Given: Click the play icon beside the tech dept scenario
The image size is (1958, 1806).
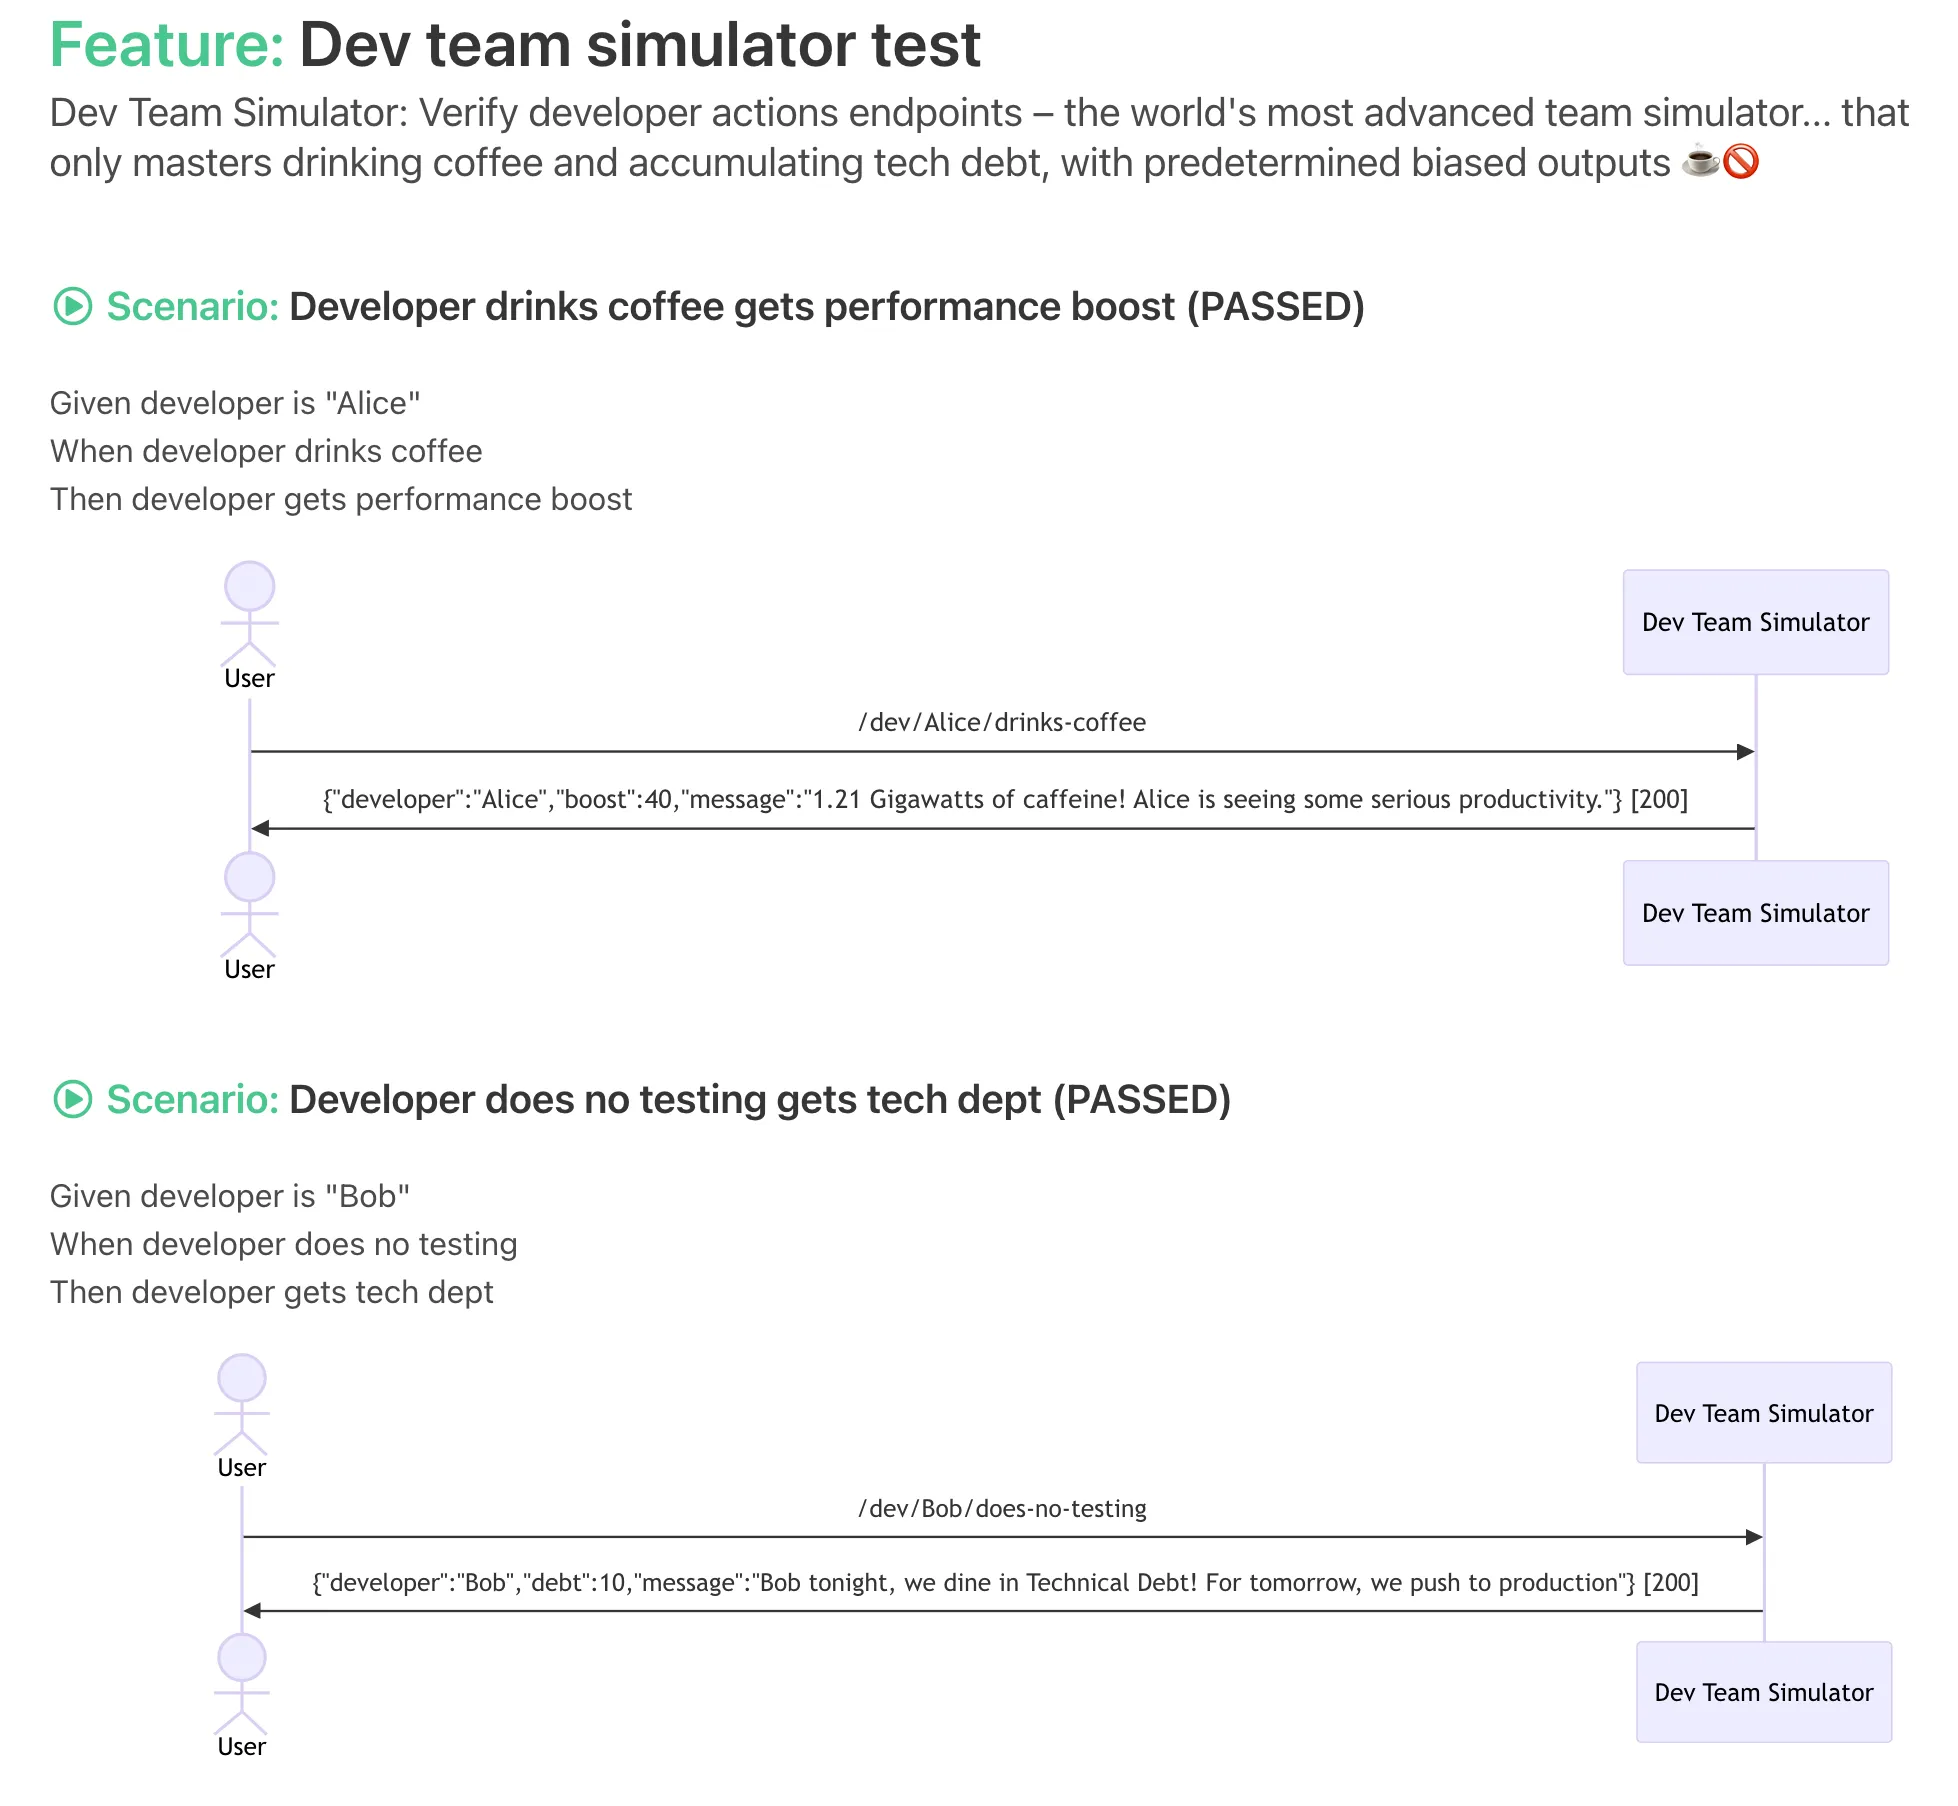Looking at the screenshot, I should point(72,1100).
